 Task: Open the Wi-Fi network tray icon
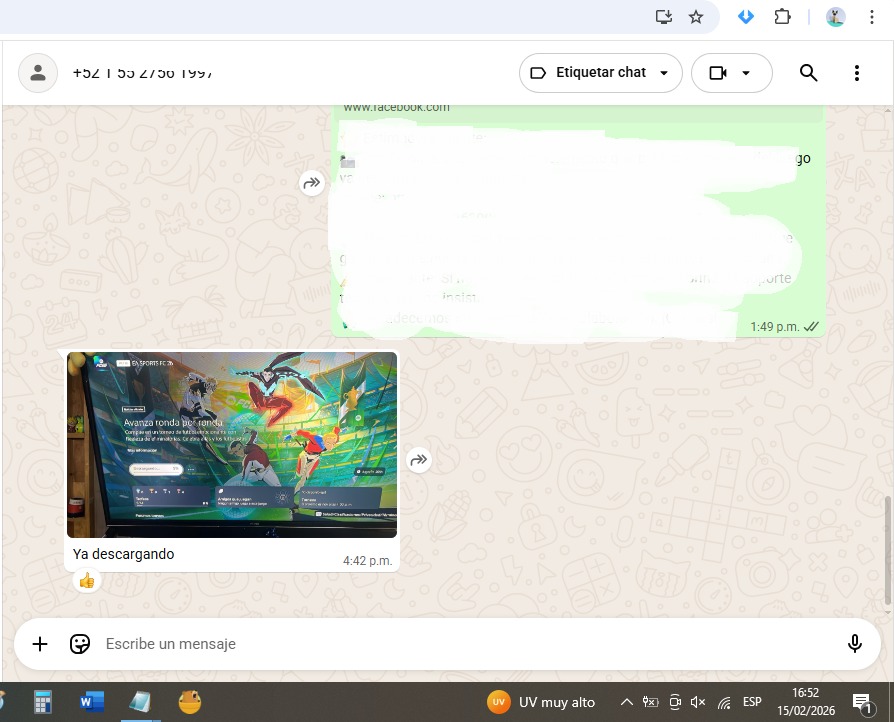click(724, 703)
